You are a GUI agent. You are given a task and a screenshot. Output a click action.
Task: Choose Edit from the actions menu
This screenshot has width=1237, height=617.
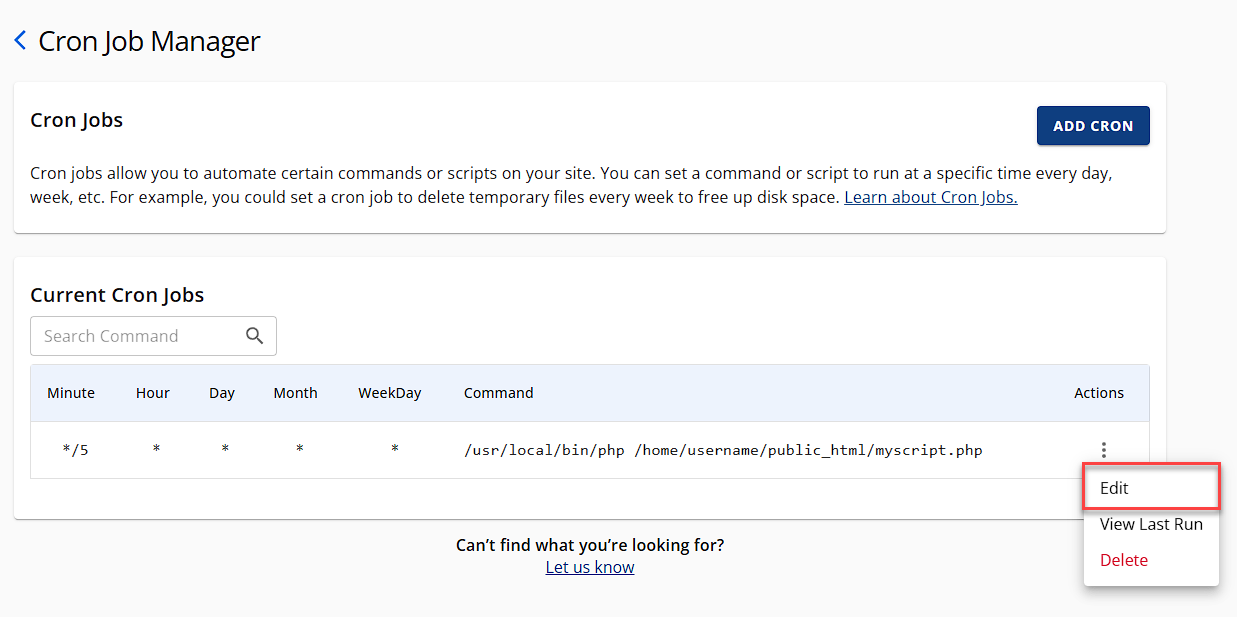click(1114, 488)
